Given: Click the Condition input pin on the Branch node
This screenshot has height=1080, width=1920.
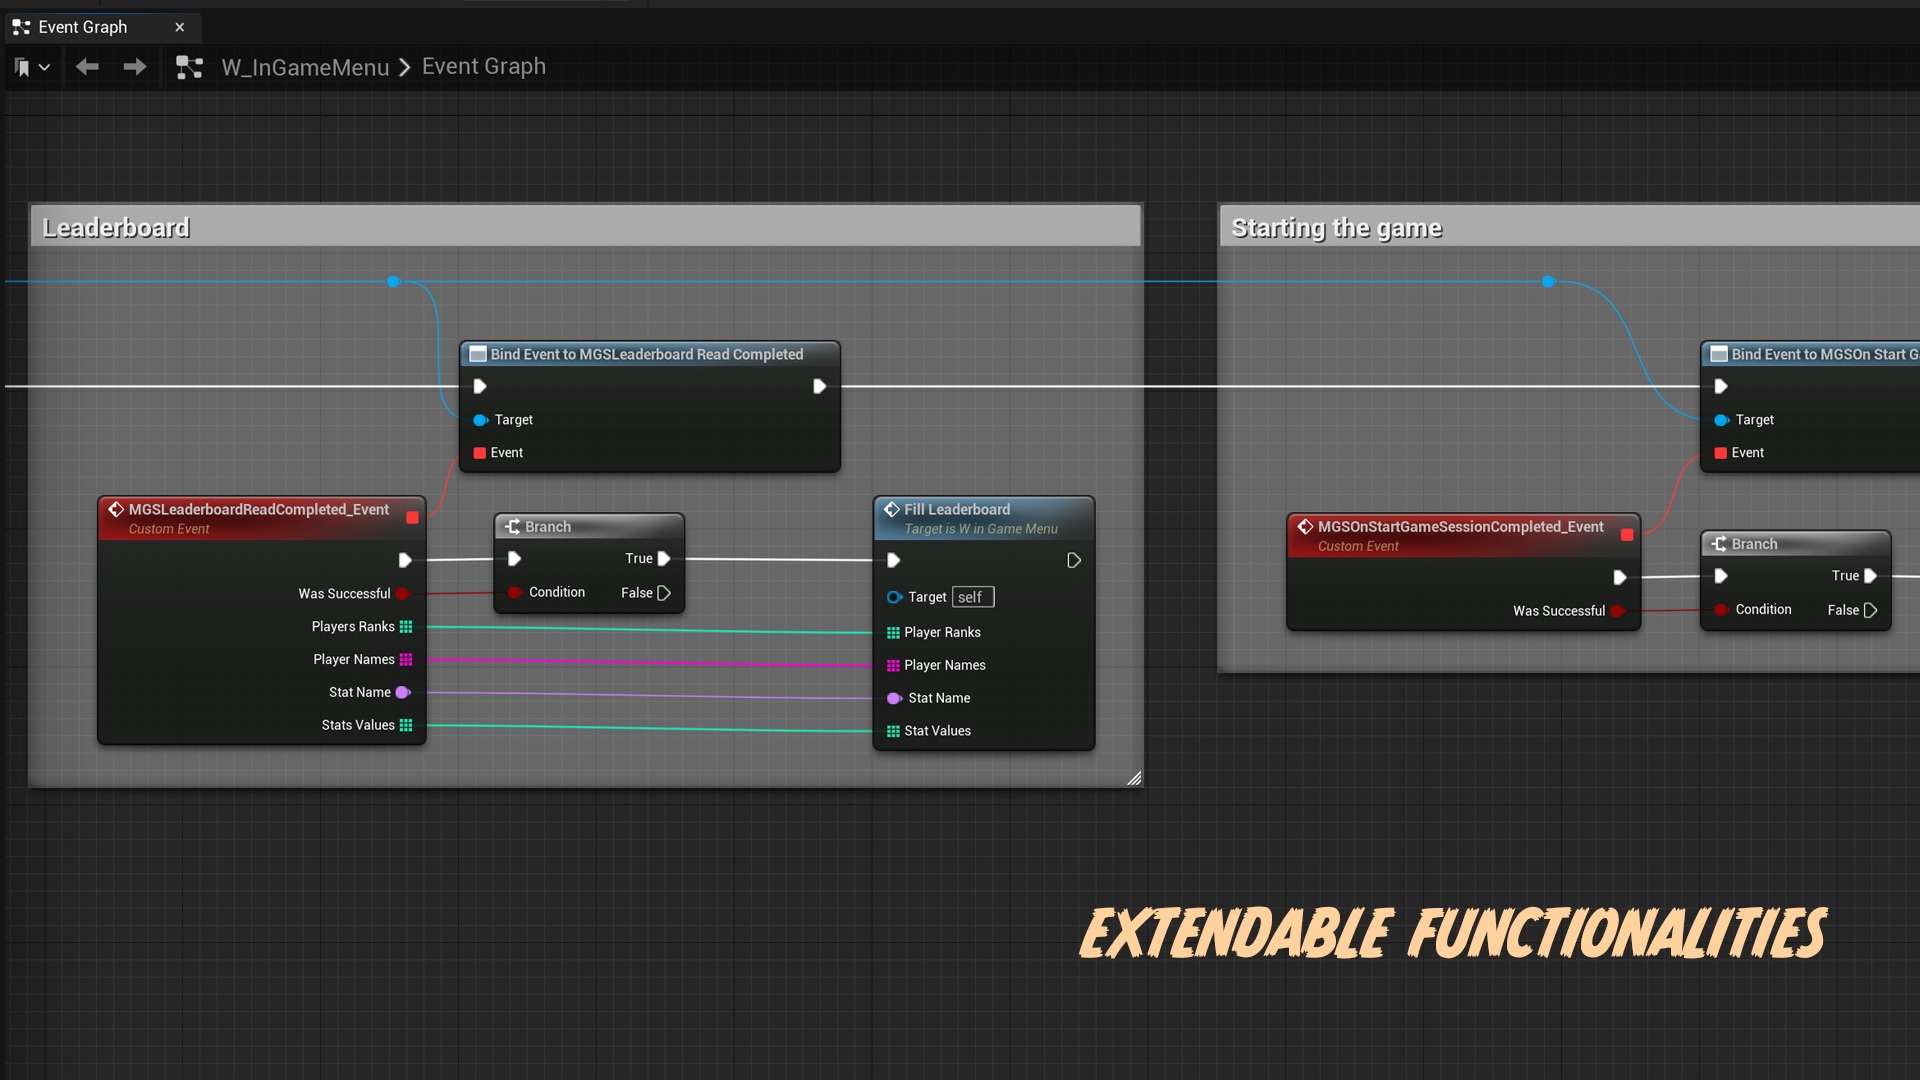Looking at the screenshot, I should point(516,592).
